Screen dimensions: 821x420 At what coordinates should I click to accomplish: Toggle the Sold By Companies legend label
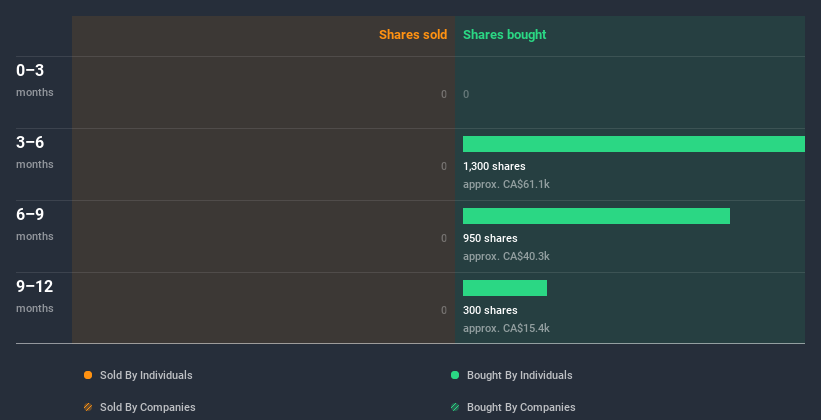point(147,407)
